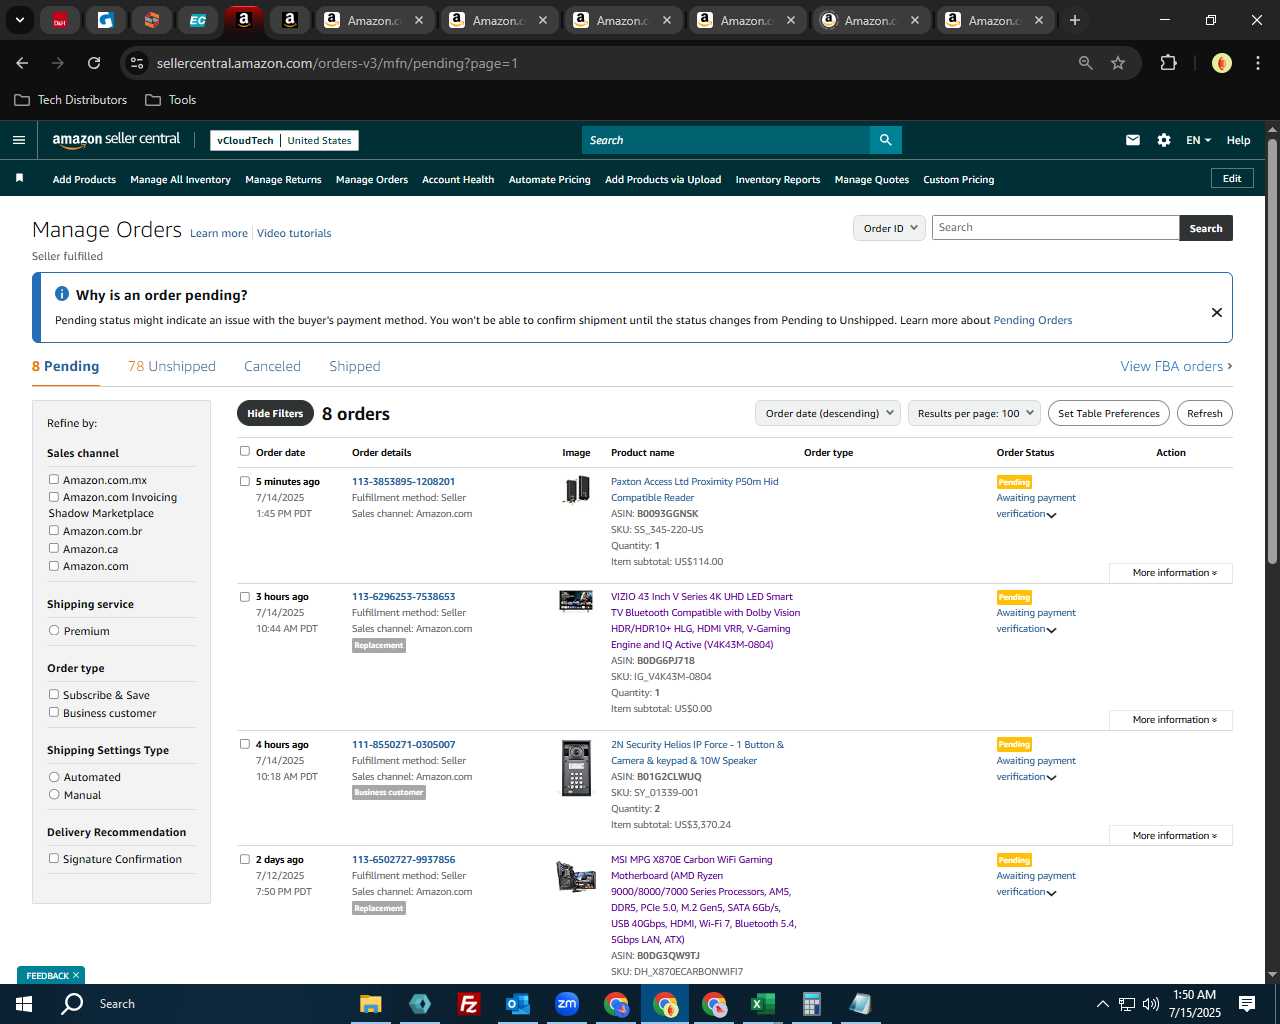Click the bookmark icon in navigation bar
1280x1024 pixels.
click(19, 178)
